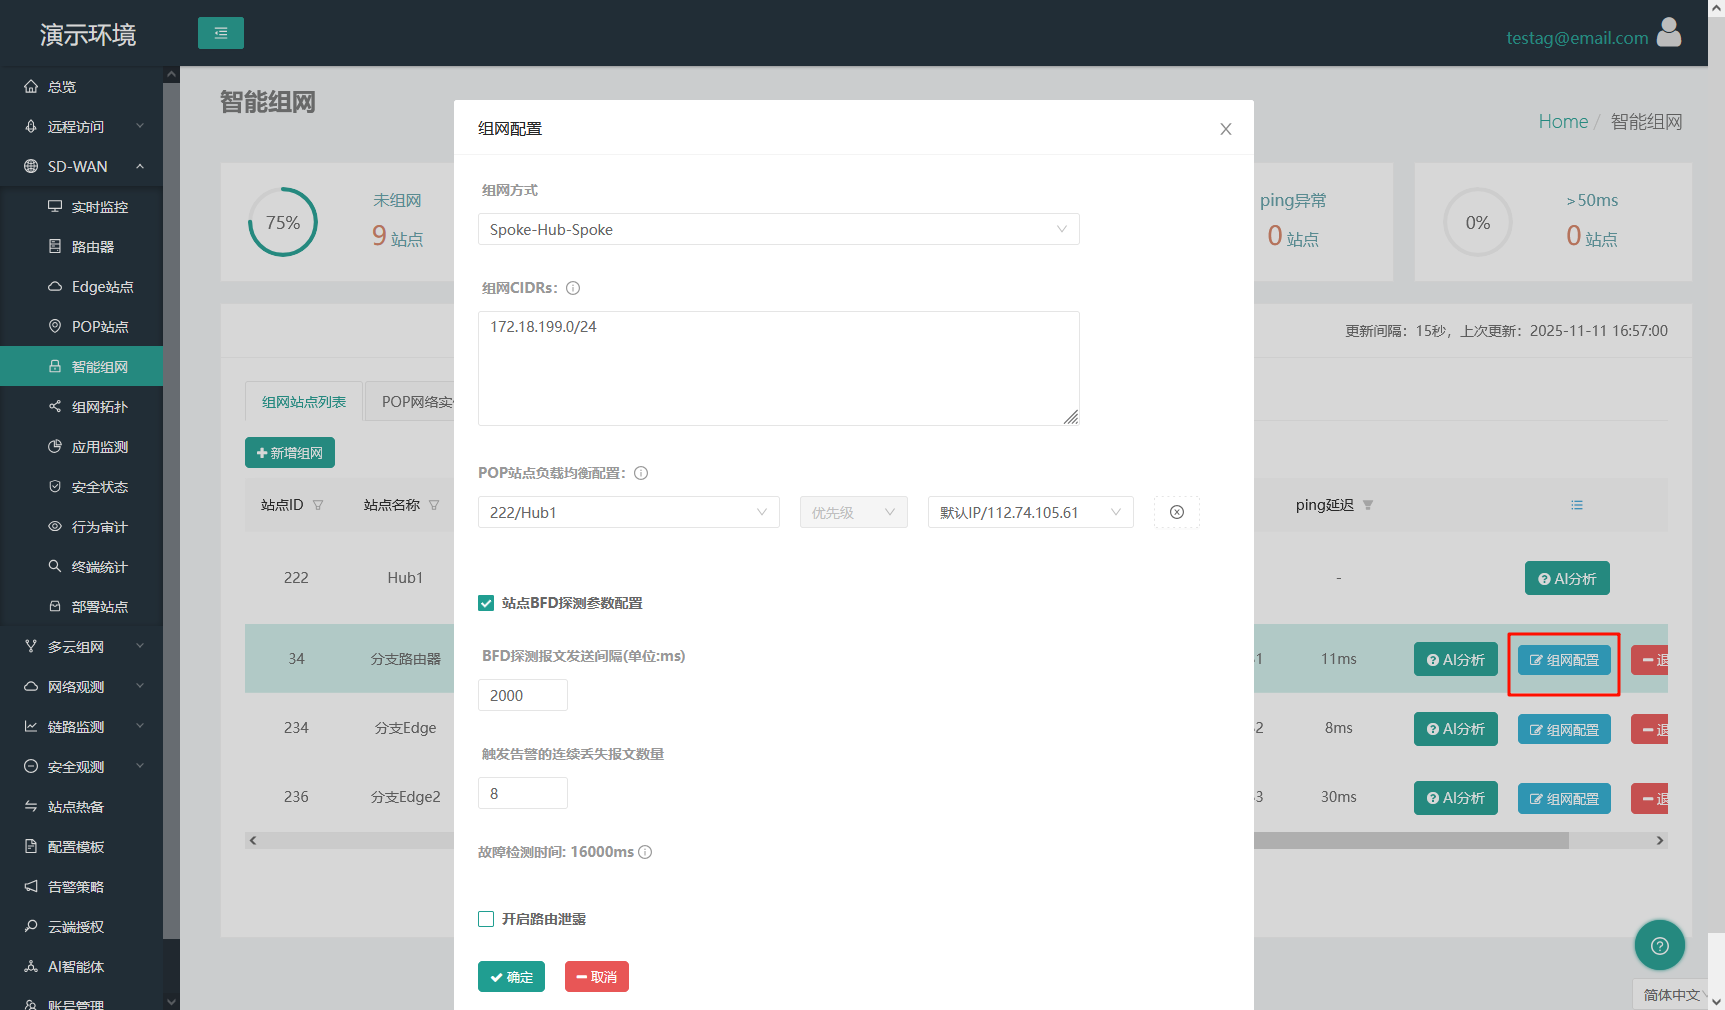Viewport: 1725px width, 1010px height.
Task: Show info tooltip for 组网CIDRs
Action: [x=573, y=288]
